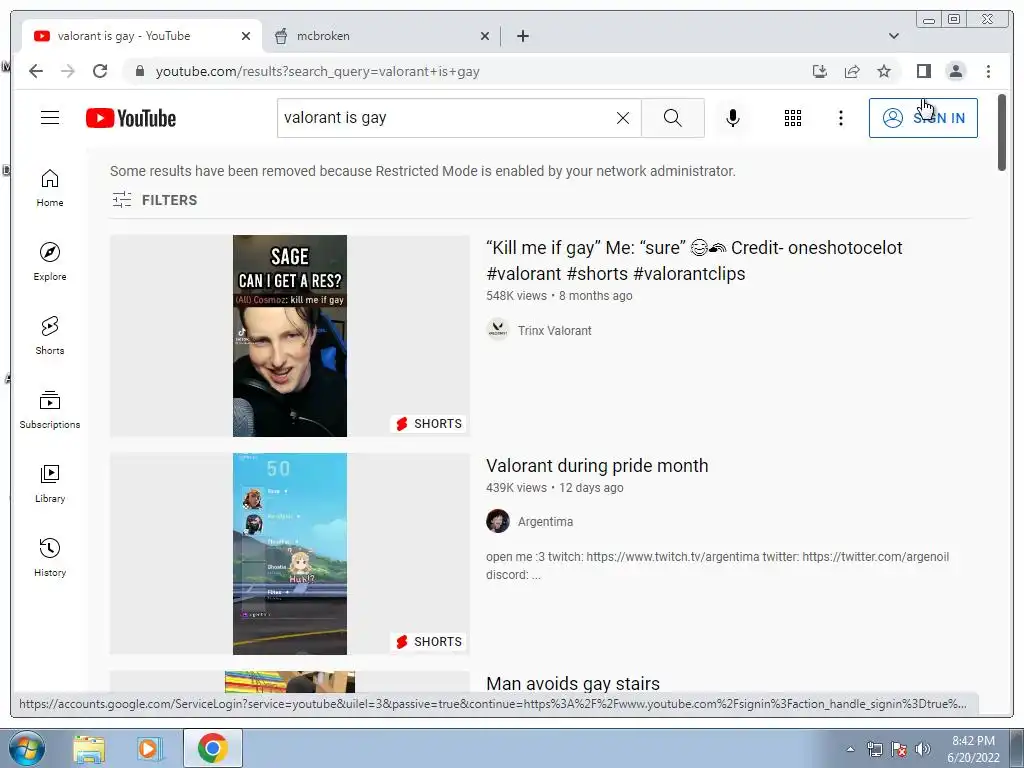The image size is (1024, 768).
Task: Click the install/download page icon in address bar
Action: coord(820,71)
